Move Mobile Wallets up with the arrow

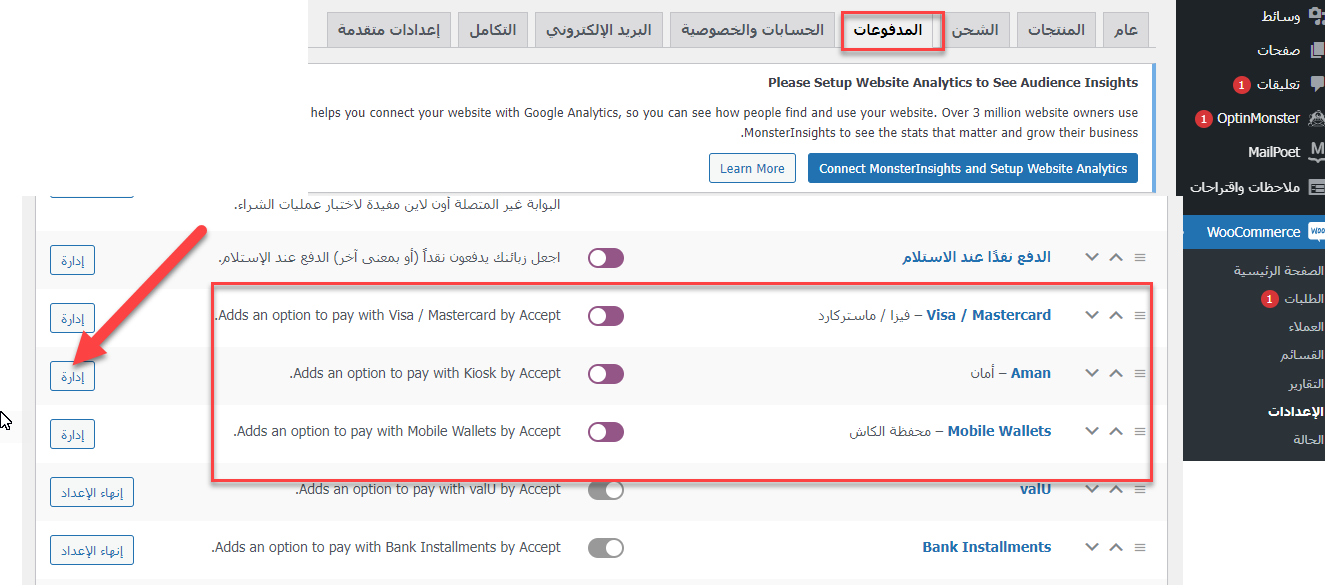coord(1116,432)
